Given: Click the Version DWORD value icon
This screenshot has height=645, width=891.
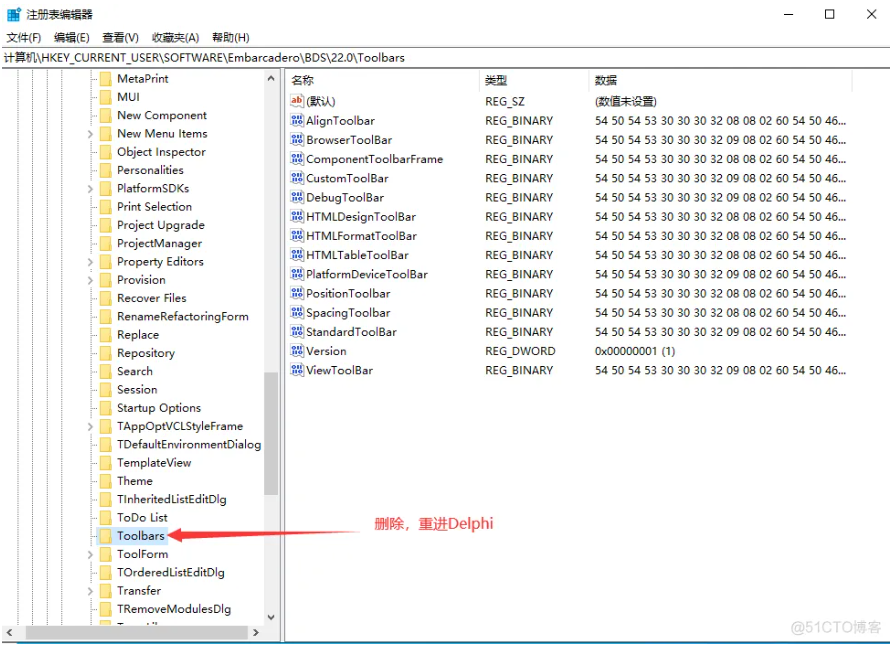Looking at the screenshot, I should click(297, 351).
